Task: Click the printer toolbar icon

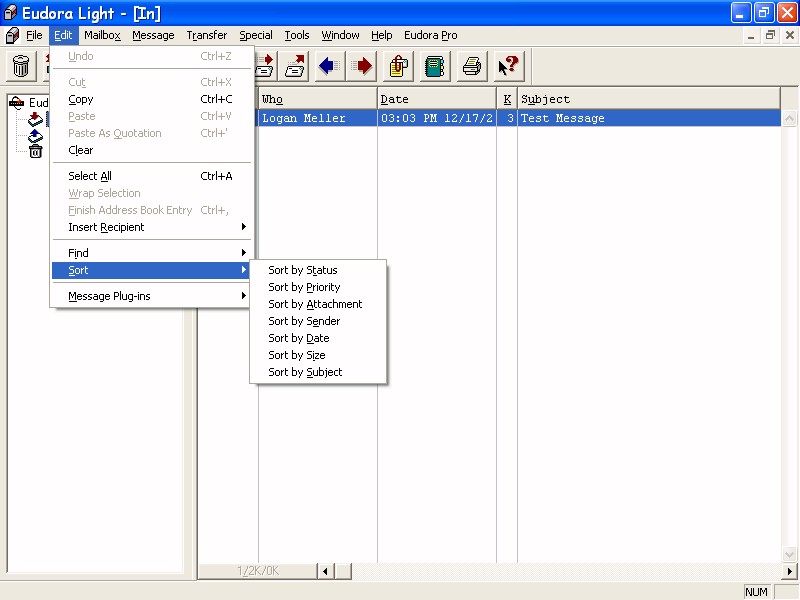Action: [472, 66]
